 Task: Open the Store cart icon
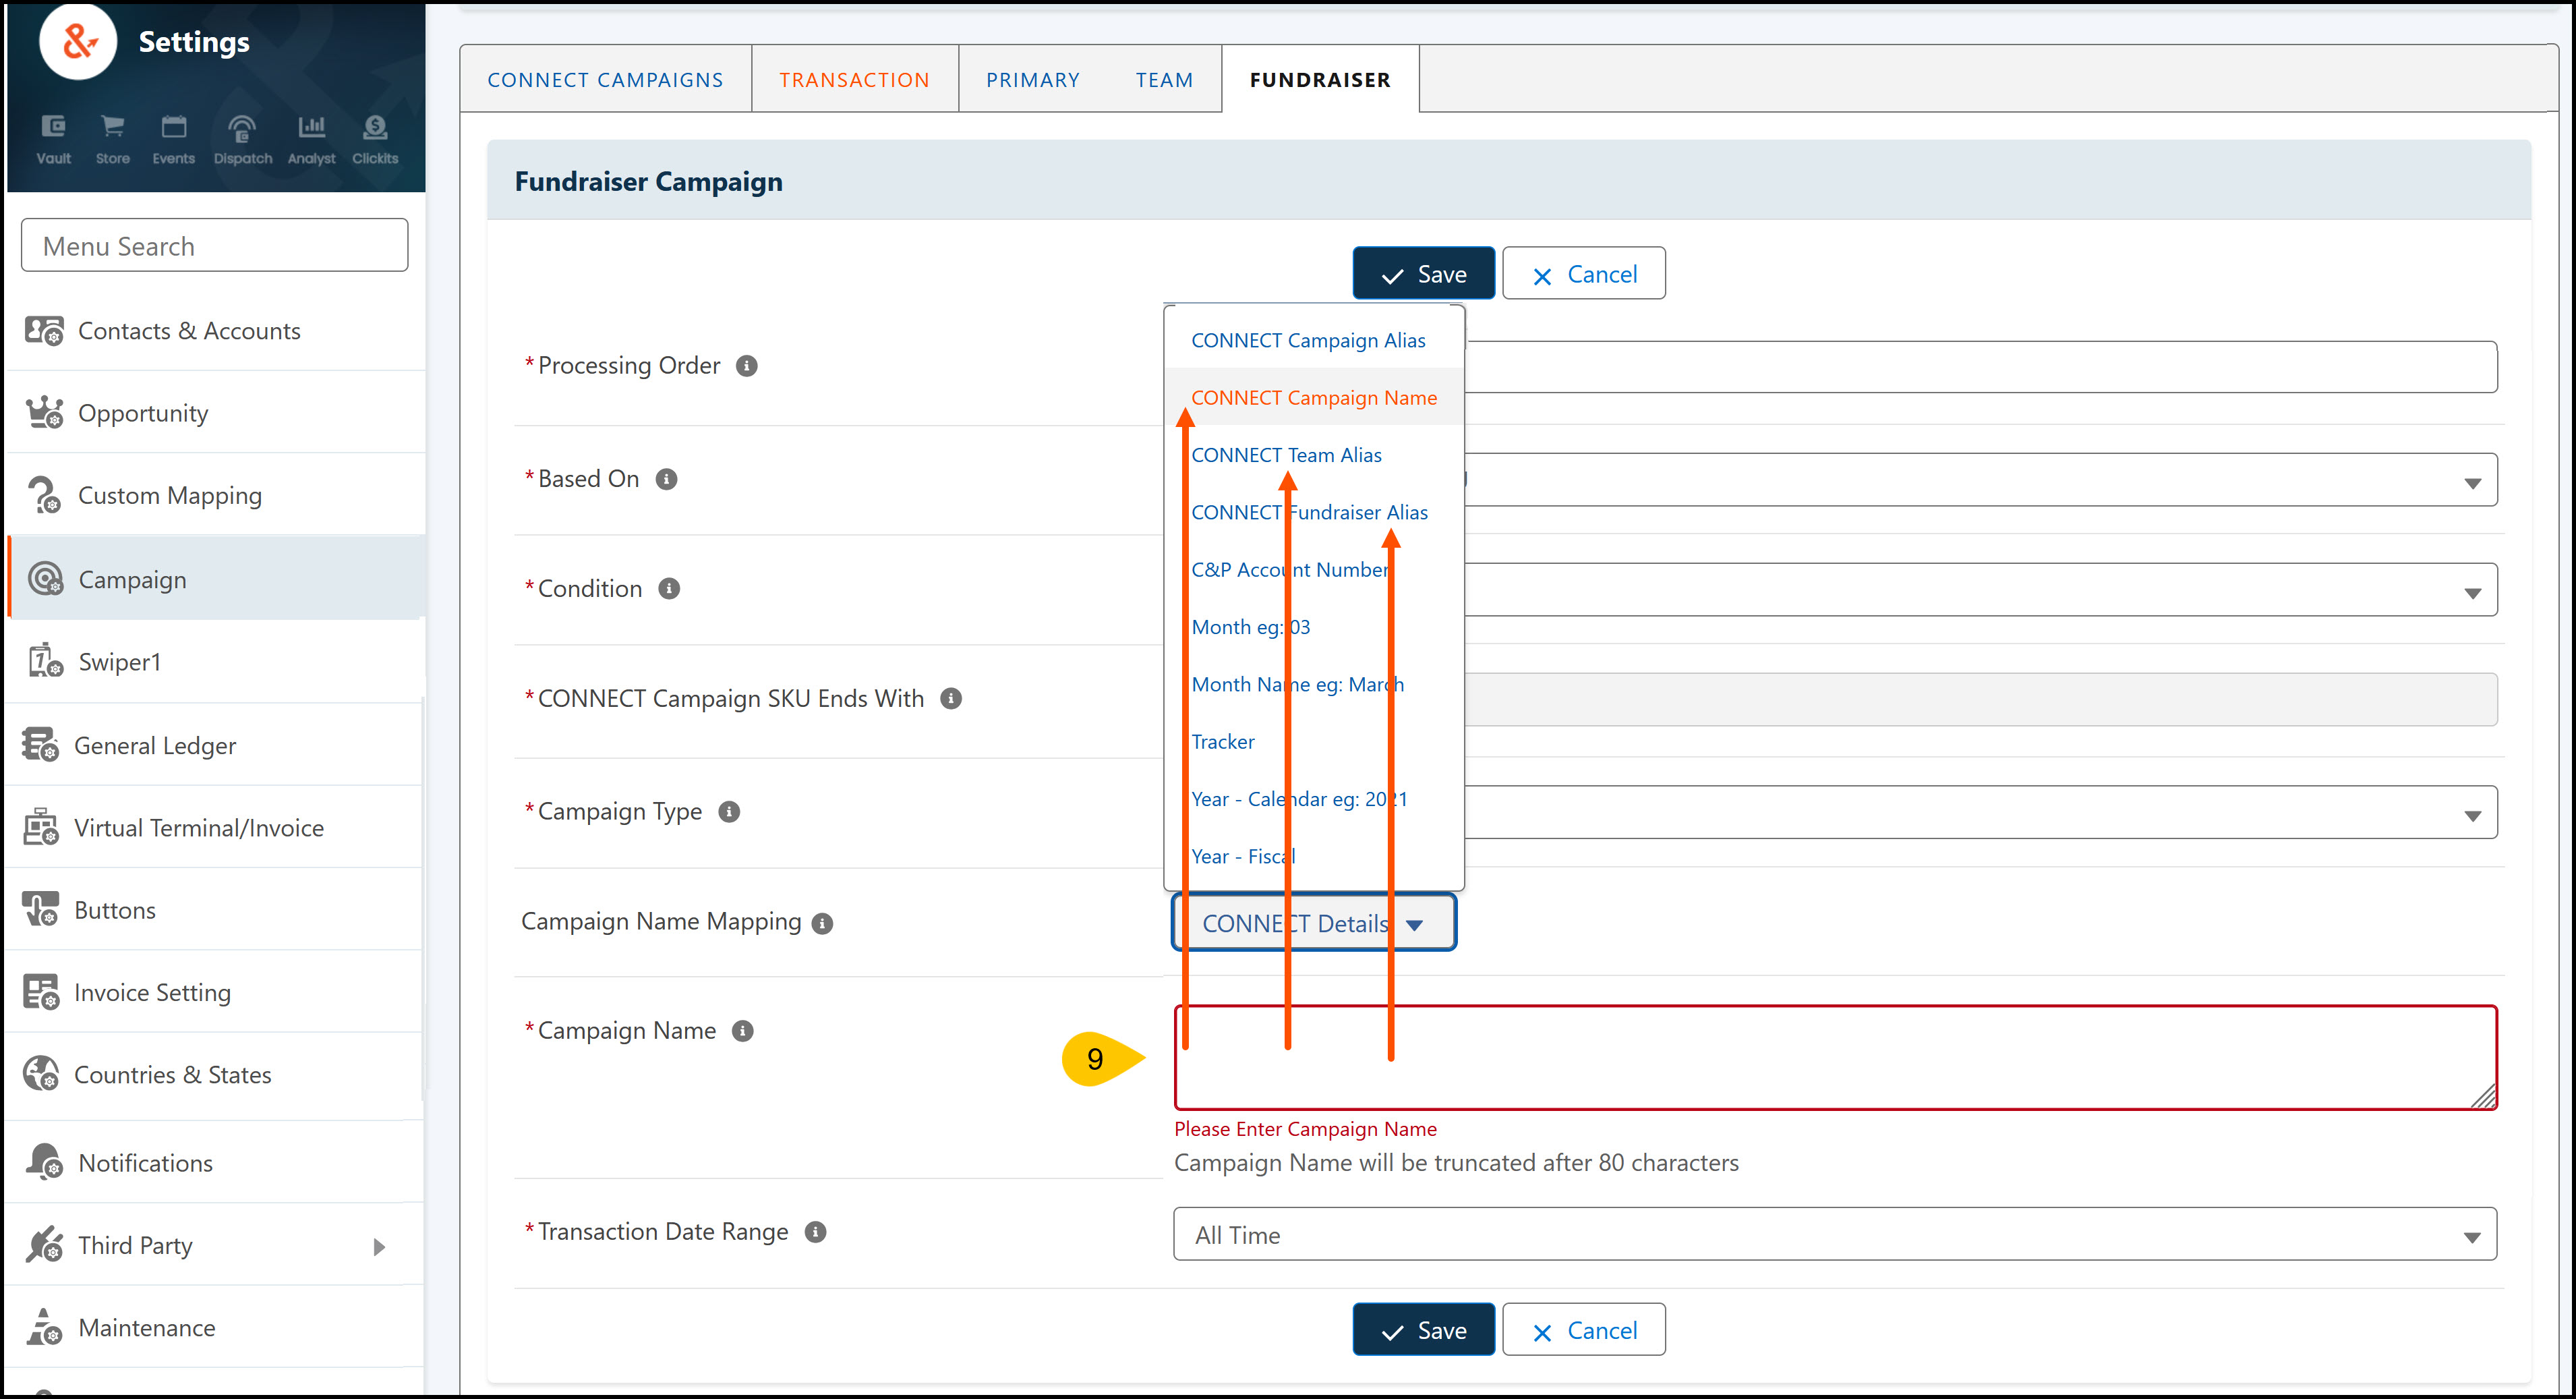112,139
